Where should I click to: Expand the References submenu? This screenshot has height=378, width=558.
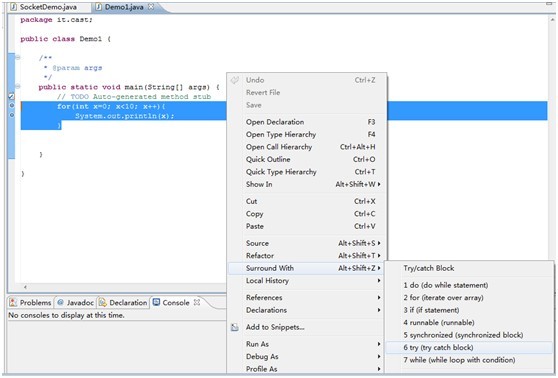tap(307, 298)
